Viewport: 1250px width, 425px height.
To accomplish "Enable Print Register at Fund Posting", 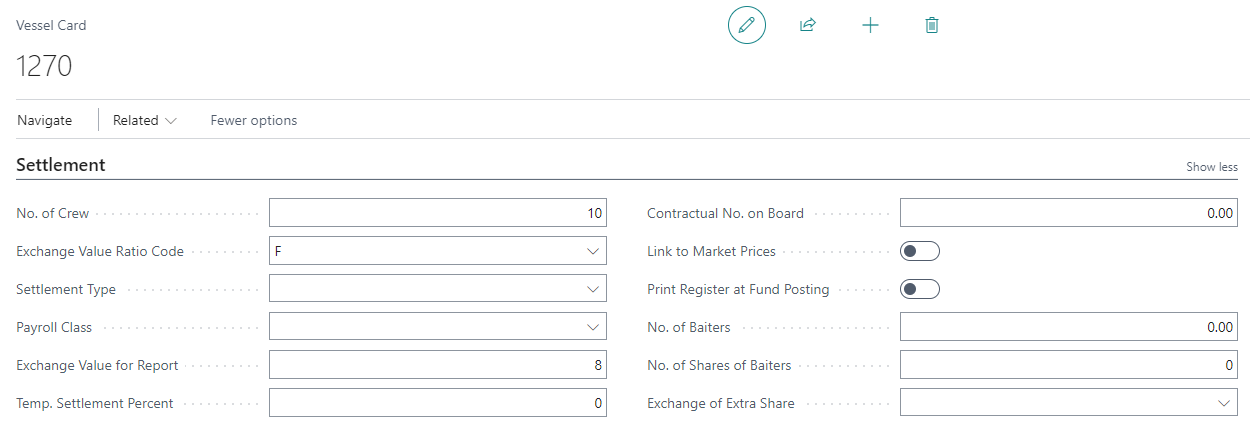I will coord(919,289).
